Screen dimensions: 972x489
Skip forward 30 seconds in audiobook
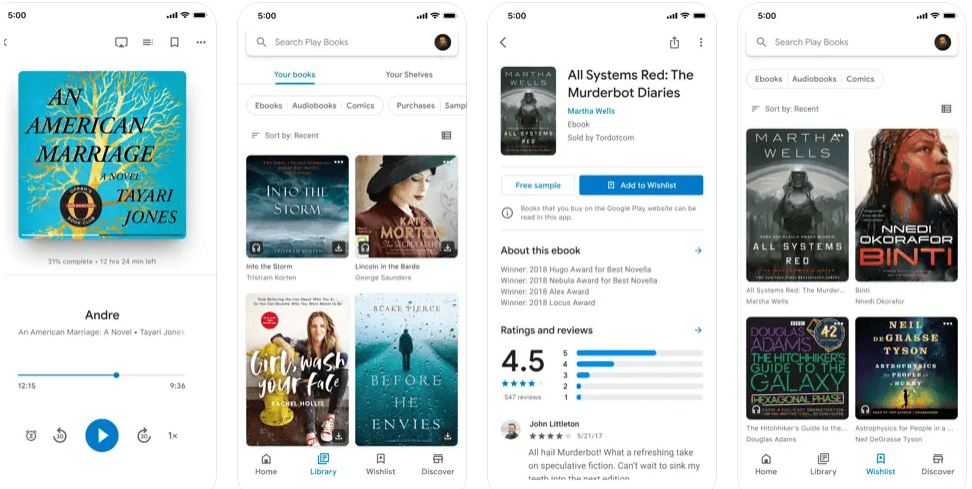[x=144, y=436]
